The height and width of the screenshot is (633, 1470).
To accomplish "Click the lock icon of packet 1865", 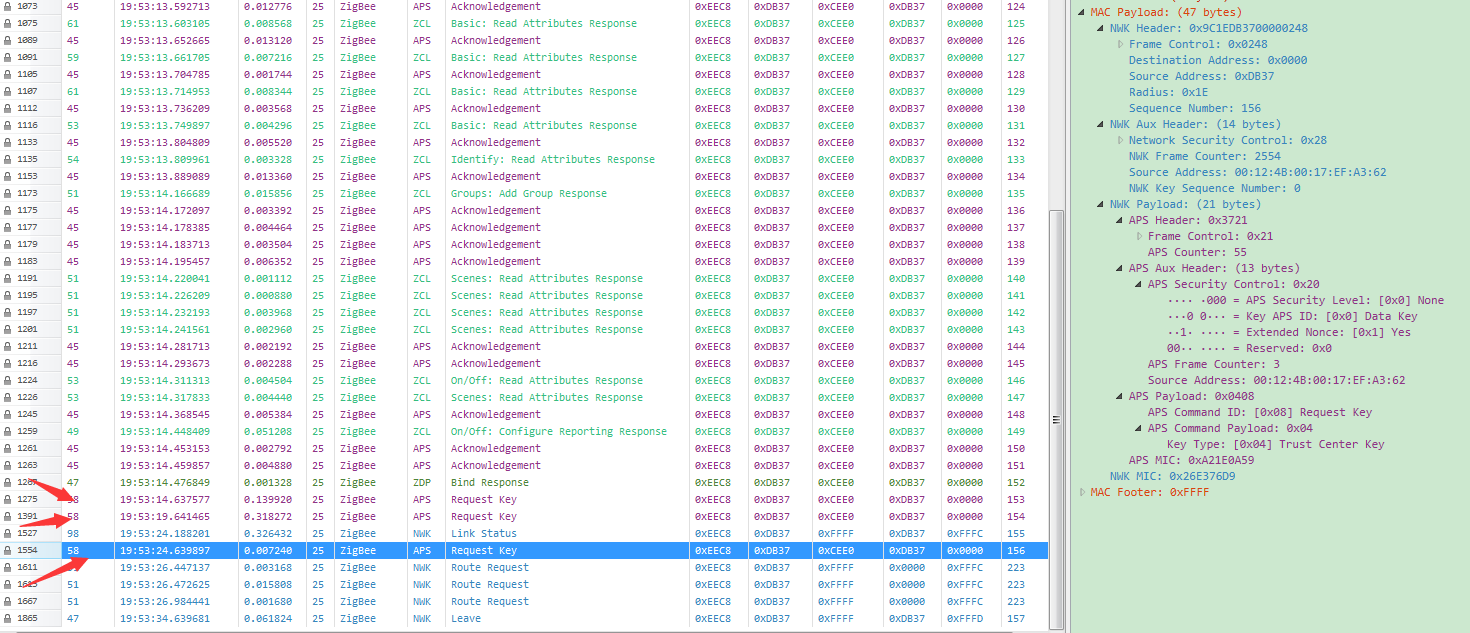I will pyautogui.click(x=8, y=619).
